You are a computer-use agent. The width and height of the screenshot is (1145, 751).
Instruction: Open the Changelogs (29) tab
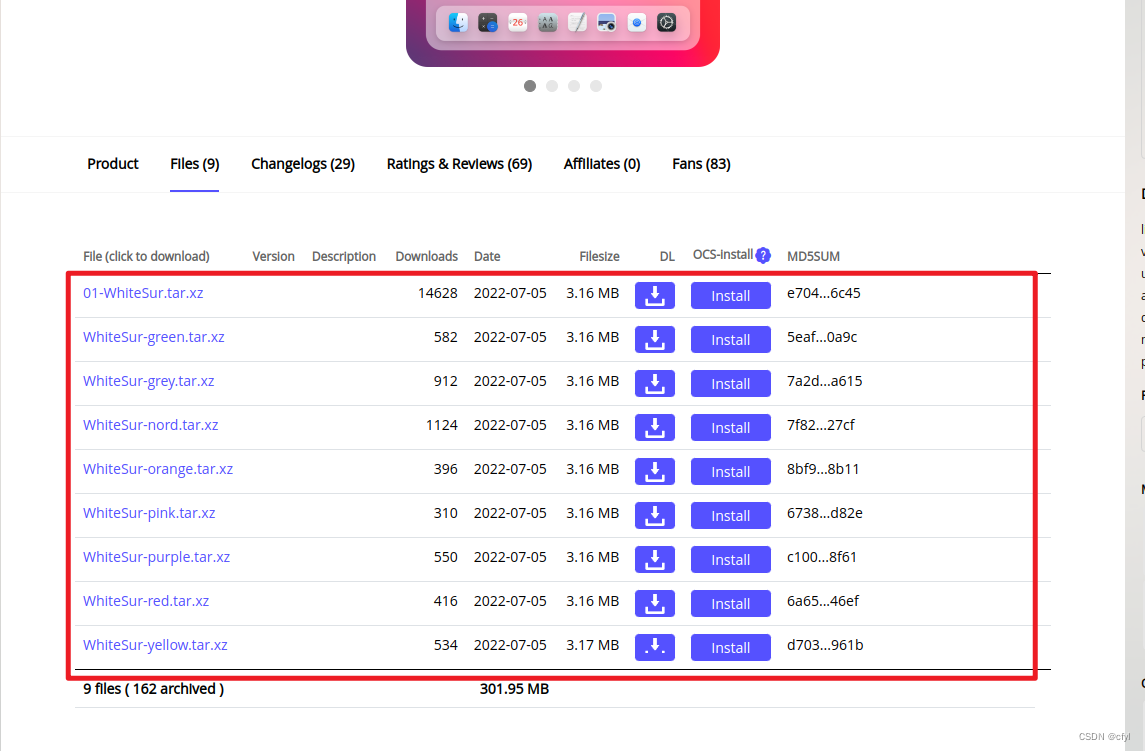303,164
